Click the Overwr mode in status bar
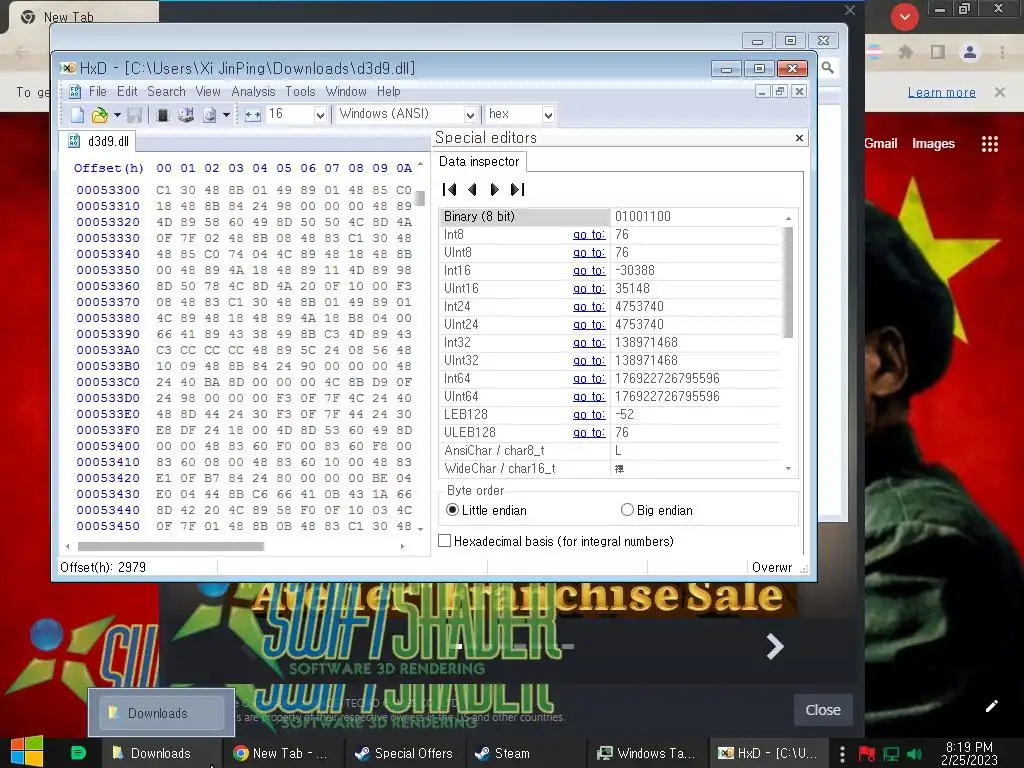 tap(771, 568)
